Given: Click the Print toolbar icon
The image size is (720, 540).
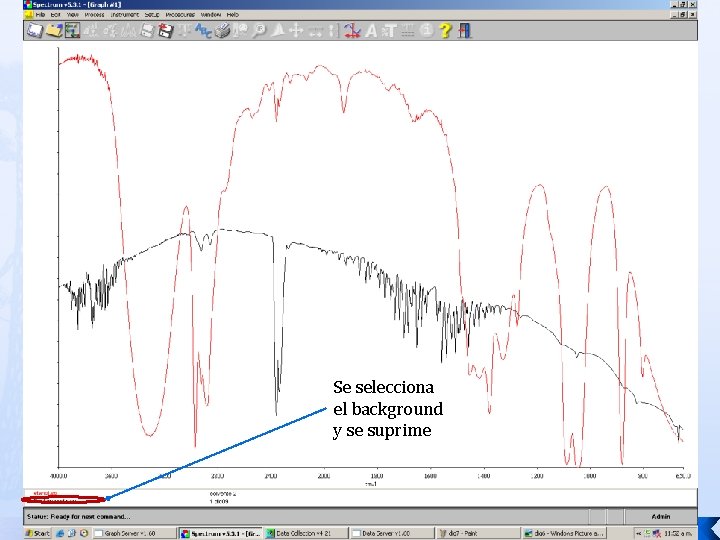Looking at the screenshot, I should [223, 31].
